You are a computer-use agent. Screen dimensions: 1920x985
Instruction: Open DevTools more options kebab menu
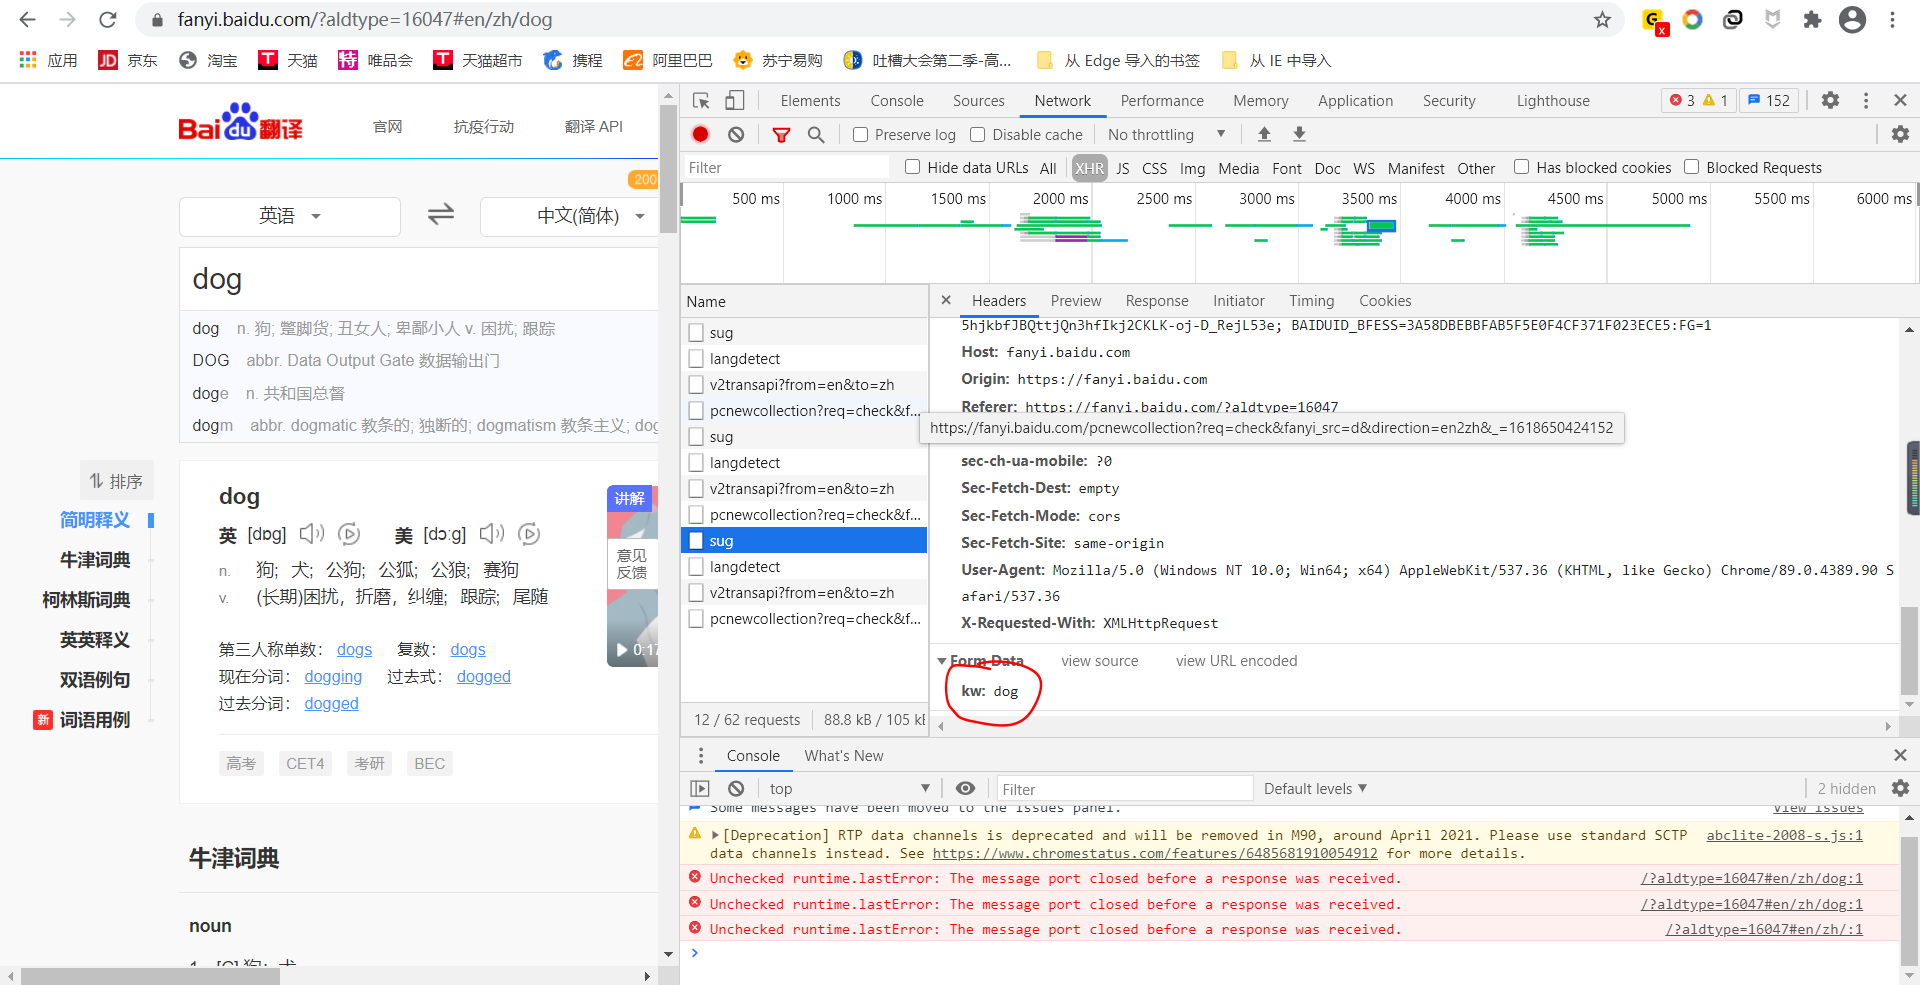click(x=1866, y=100)
